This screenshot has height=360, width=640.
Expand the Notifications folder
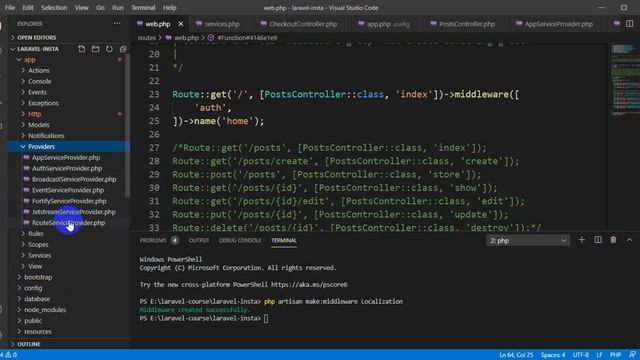[46, 136]
